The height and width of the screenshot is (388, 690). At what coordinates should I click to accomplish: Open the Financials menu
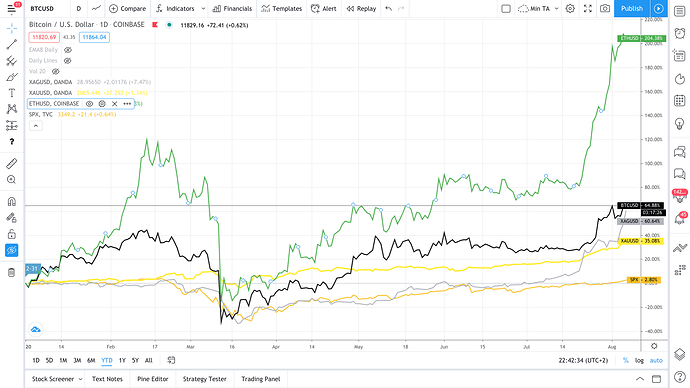(x=232, y=8)
